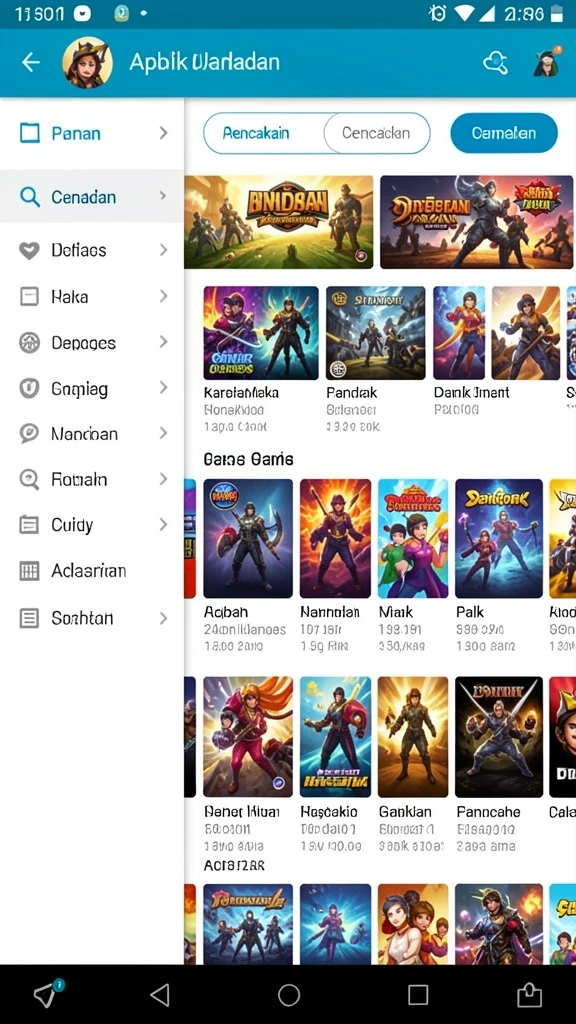The image size is (576, 1024).
Task: Open the Pandrak game title link
Action: coord(351,393)
